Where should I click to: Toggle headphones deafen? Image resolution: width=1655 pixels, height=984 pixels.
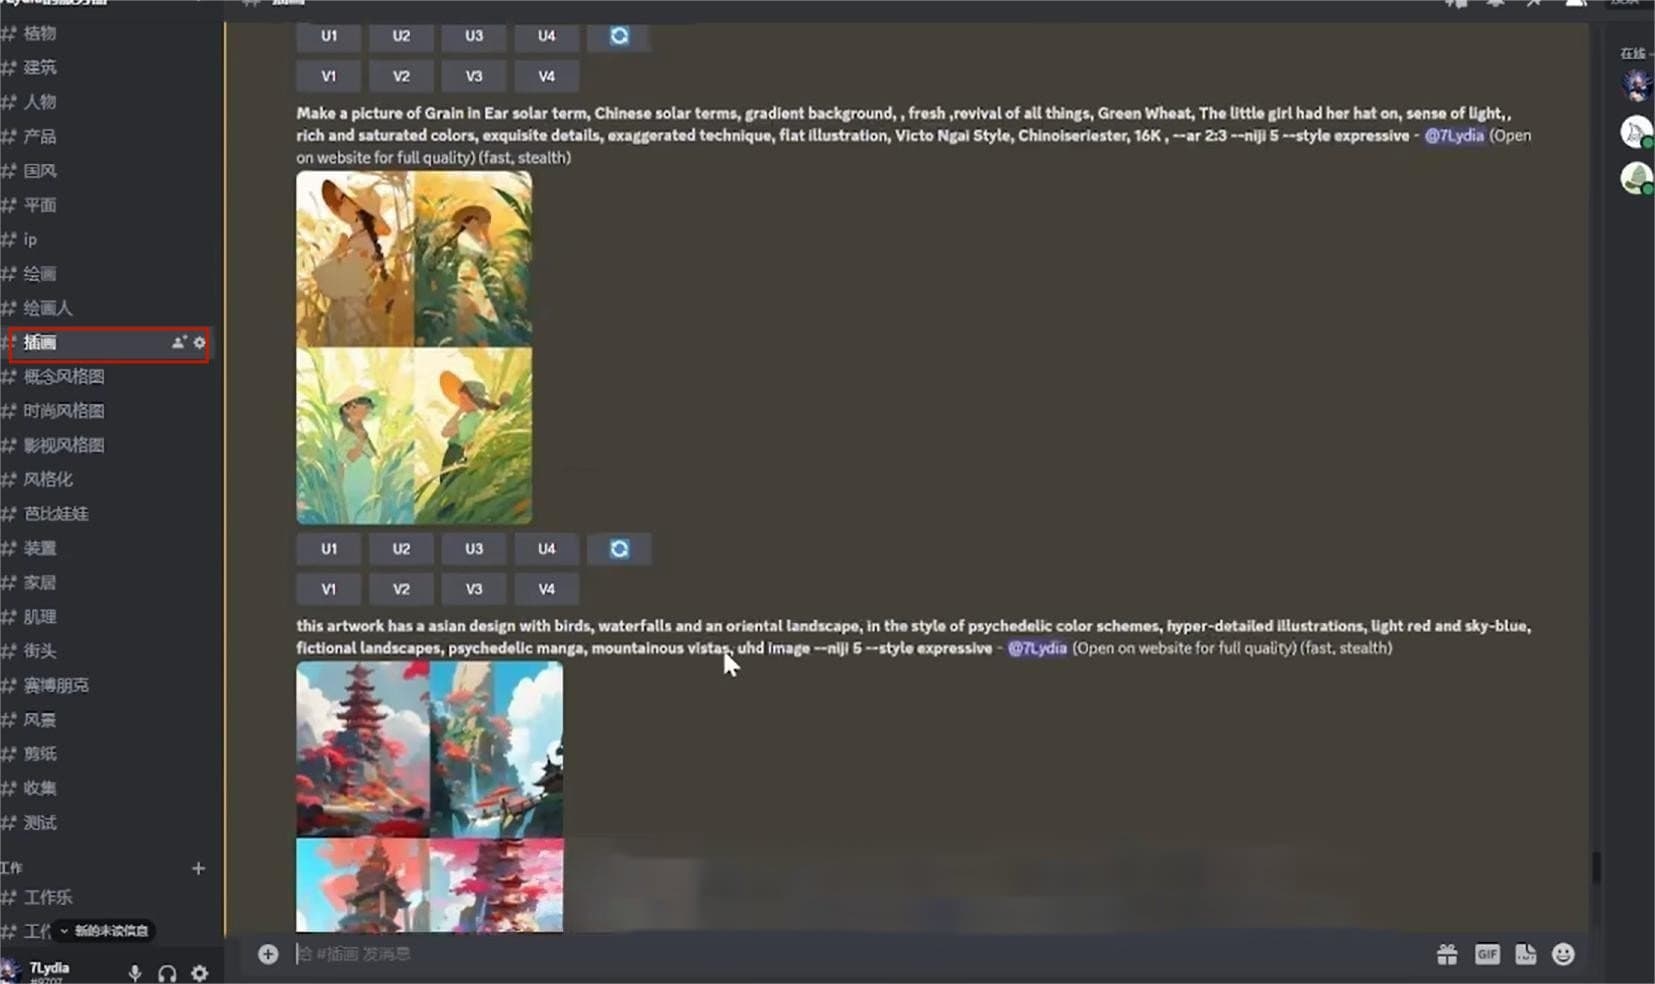(x=167, y=973)
